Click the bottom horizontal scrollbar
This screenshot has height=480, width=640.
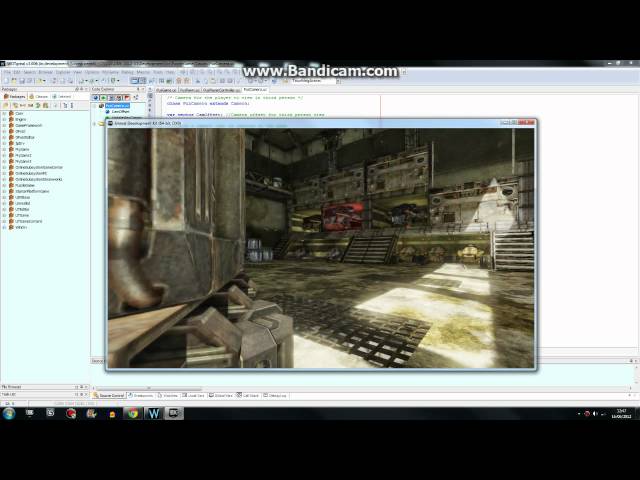pyautogui.click(x=149, y=389)
